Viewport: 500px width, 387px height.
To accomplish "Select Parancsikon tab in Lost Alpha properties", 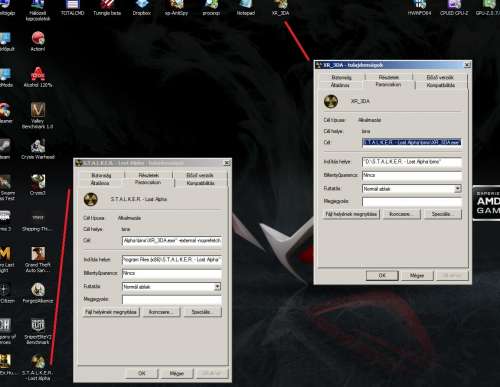I will coord(148,182).
